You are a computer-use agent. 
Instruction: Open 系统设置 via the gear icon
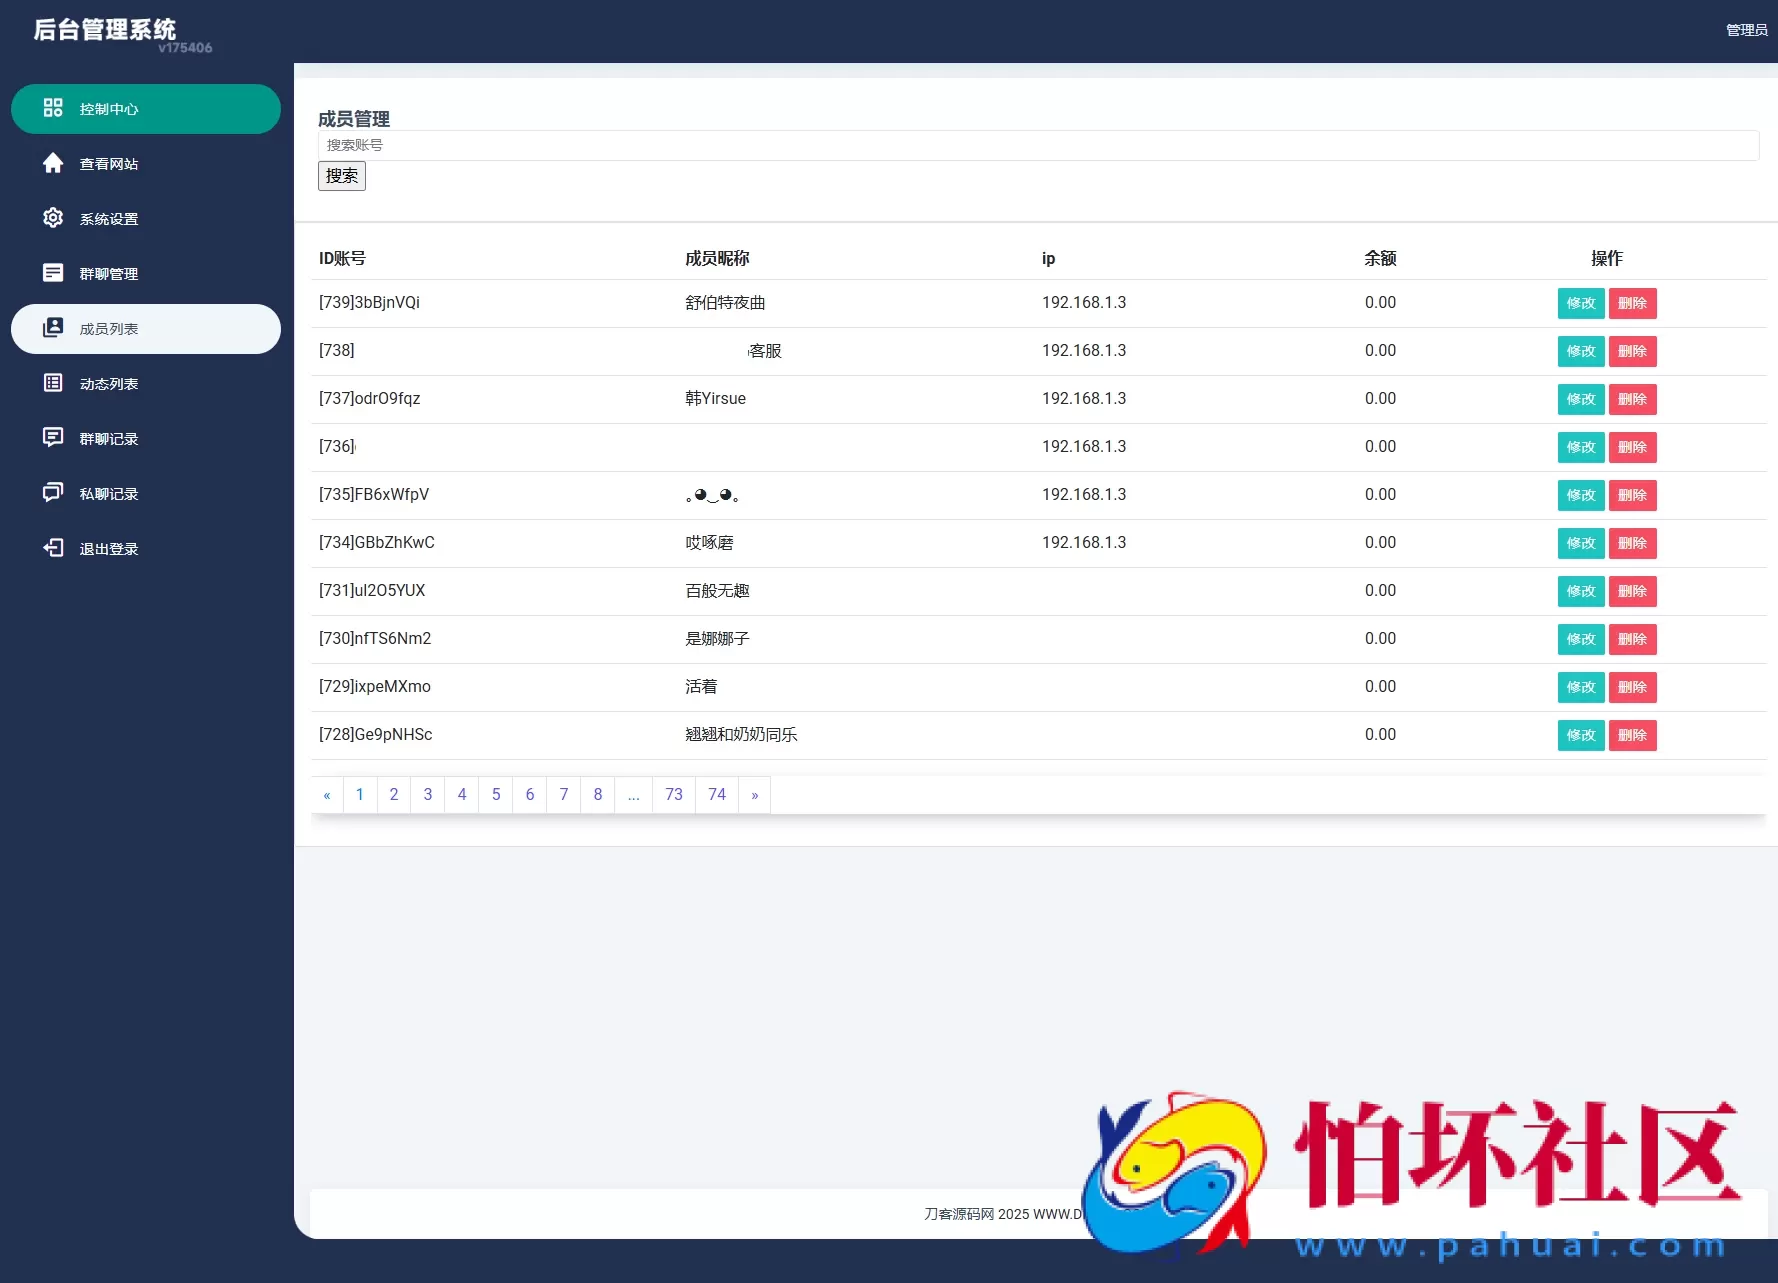pyautogui.click(x=54, y=218)
